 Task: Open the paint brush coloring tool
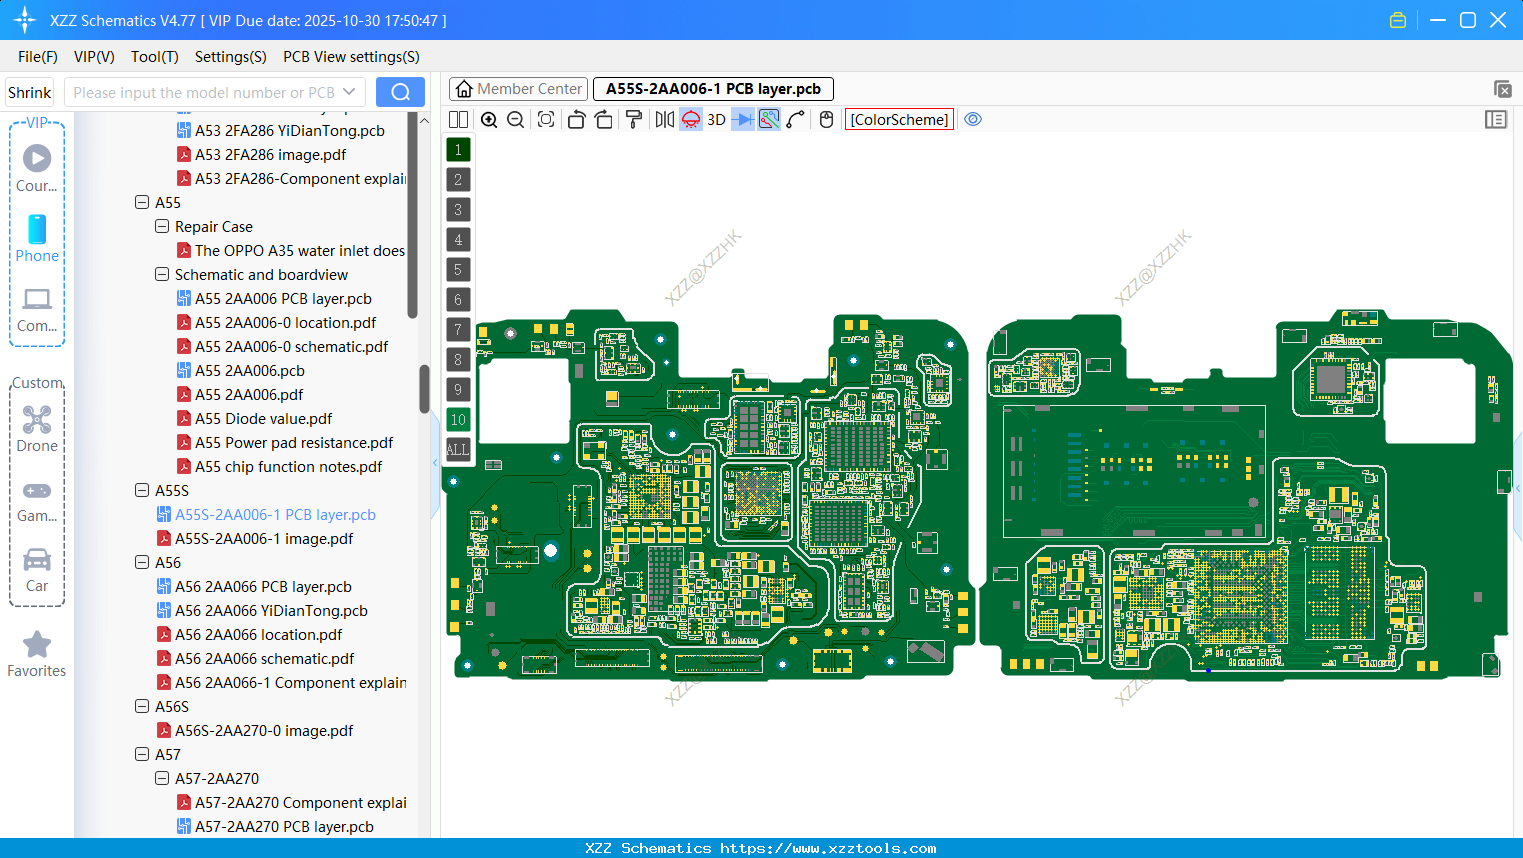coord(632,119)
